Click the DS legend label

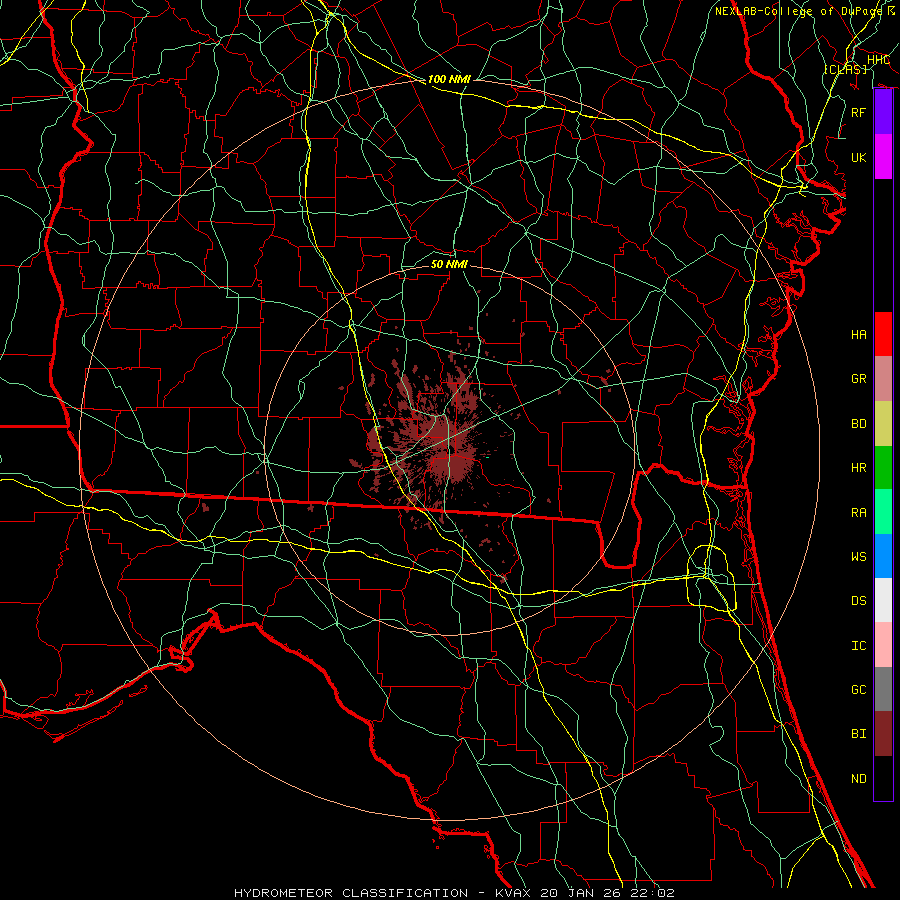click(x=859, y=601)
